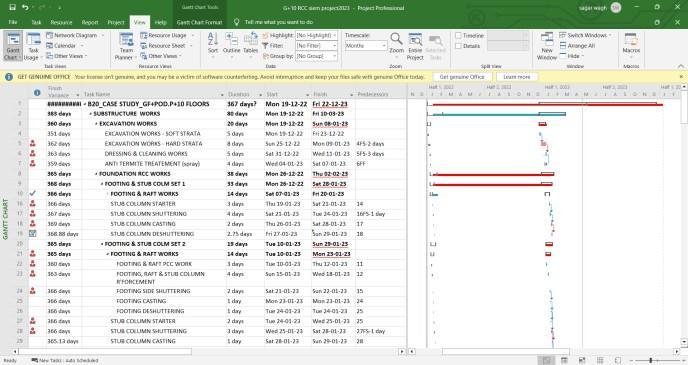Switch to the Resource ribbon tab

click(x=61, y=22)
